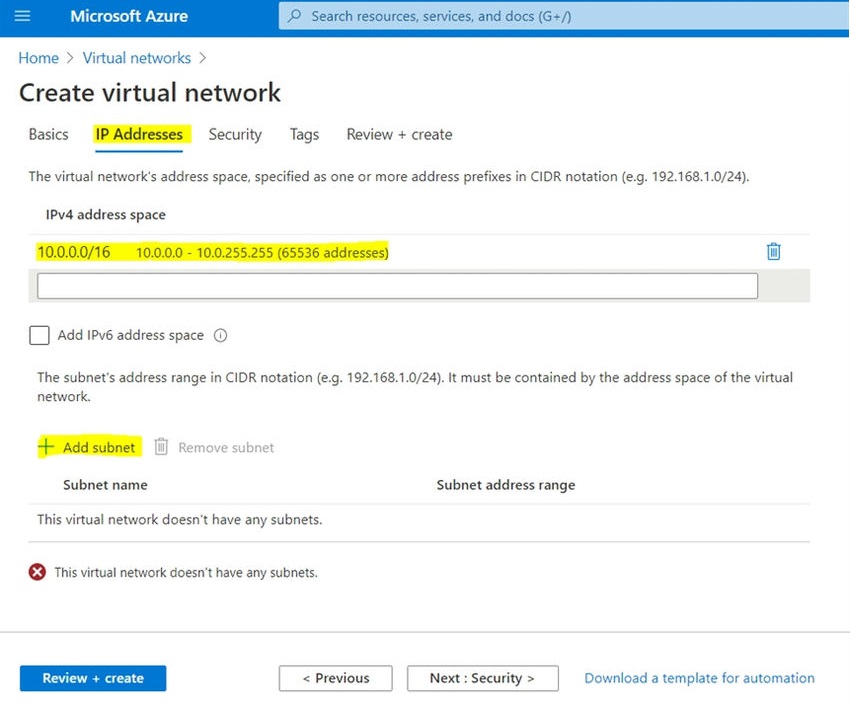The height and width of the screenshot is (707, 850).
Task: Switch to the Review + create tab
Action: click(398, 134)
